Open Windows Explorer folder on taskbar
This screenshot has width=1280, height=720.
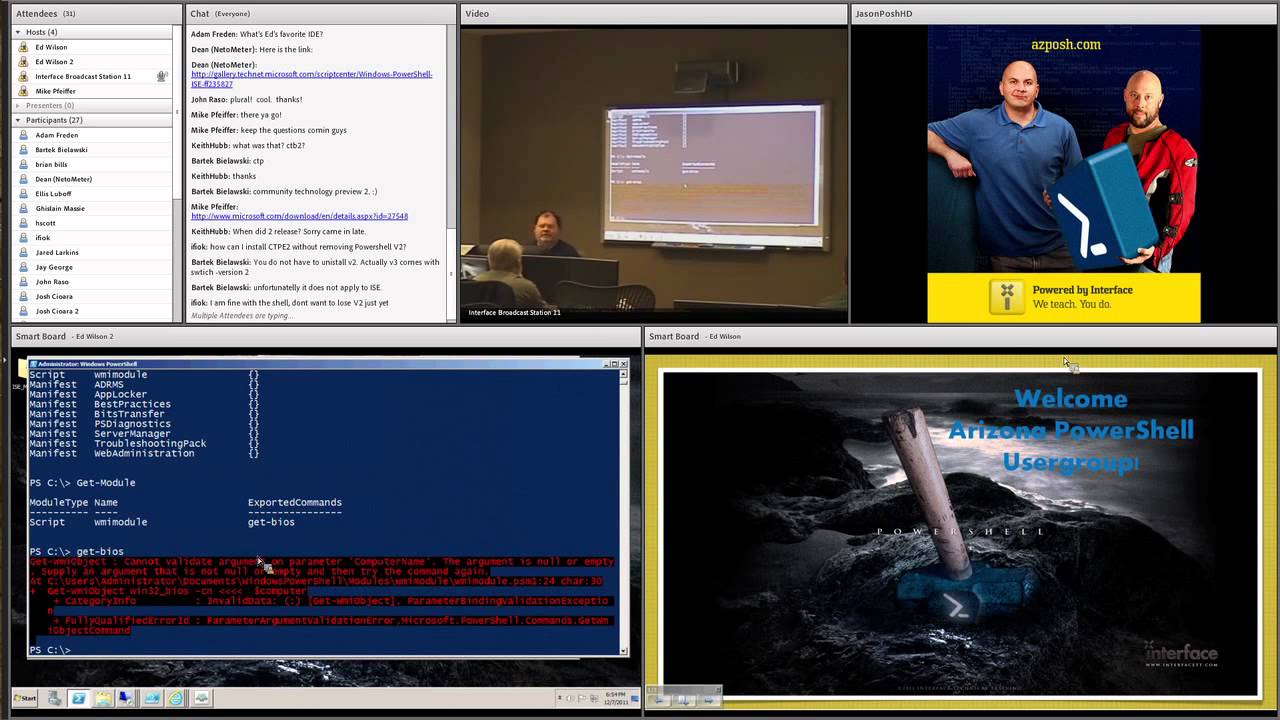103,698
